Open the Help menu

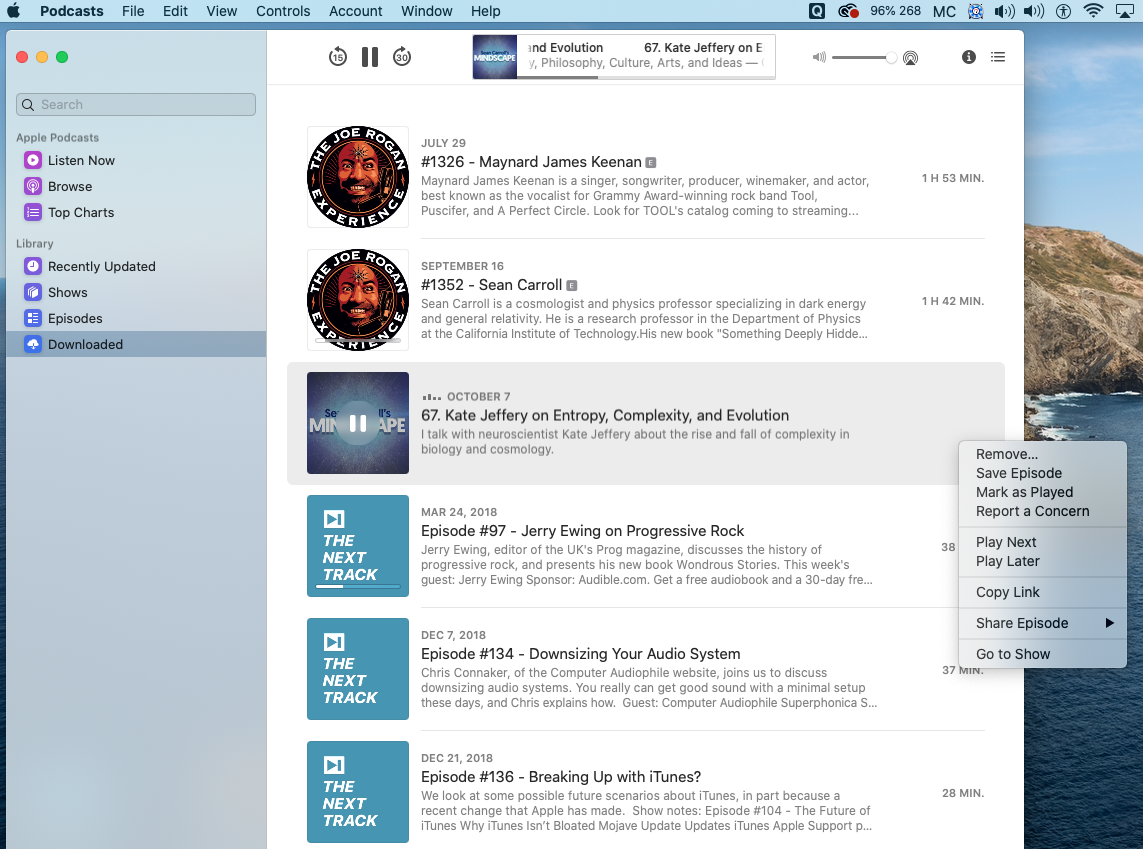[485, 11]
